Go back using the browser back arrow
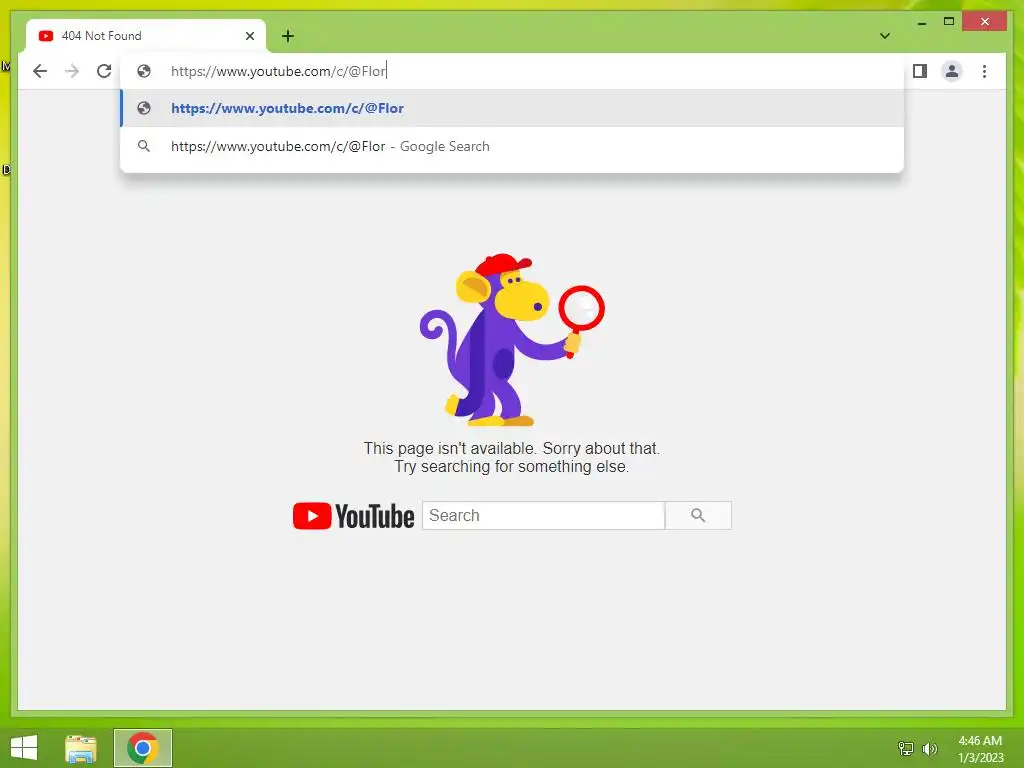Image resolution: width=1024 pixels, height=768 pixels. point(40,71)
